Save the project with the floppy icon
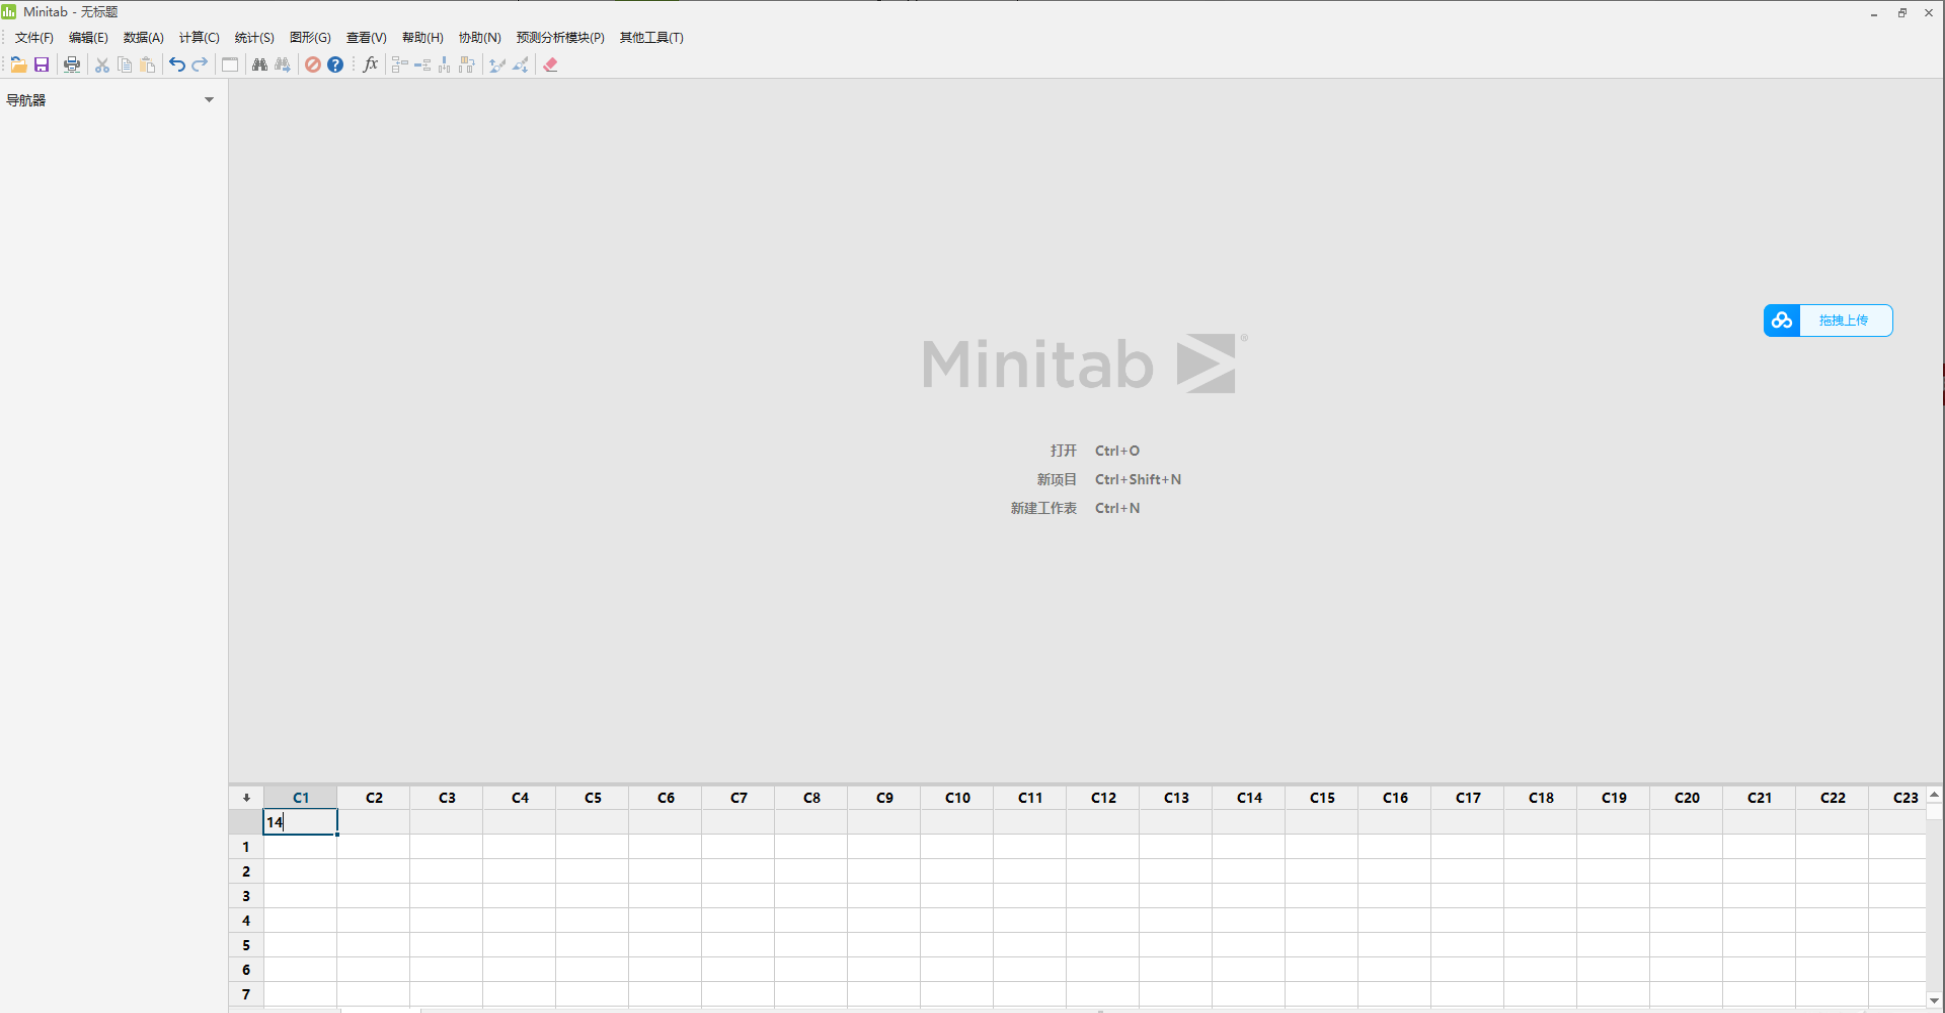The height and width of the screenshot is (1013, 1945). [x=41, y=65]
